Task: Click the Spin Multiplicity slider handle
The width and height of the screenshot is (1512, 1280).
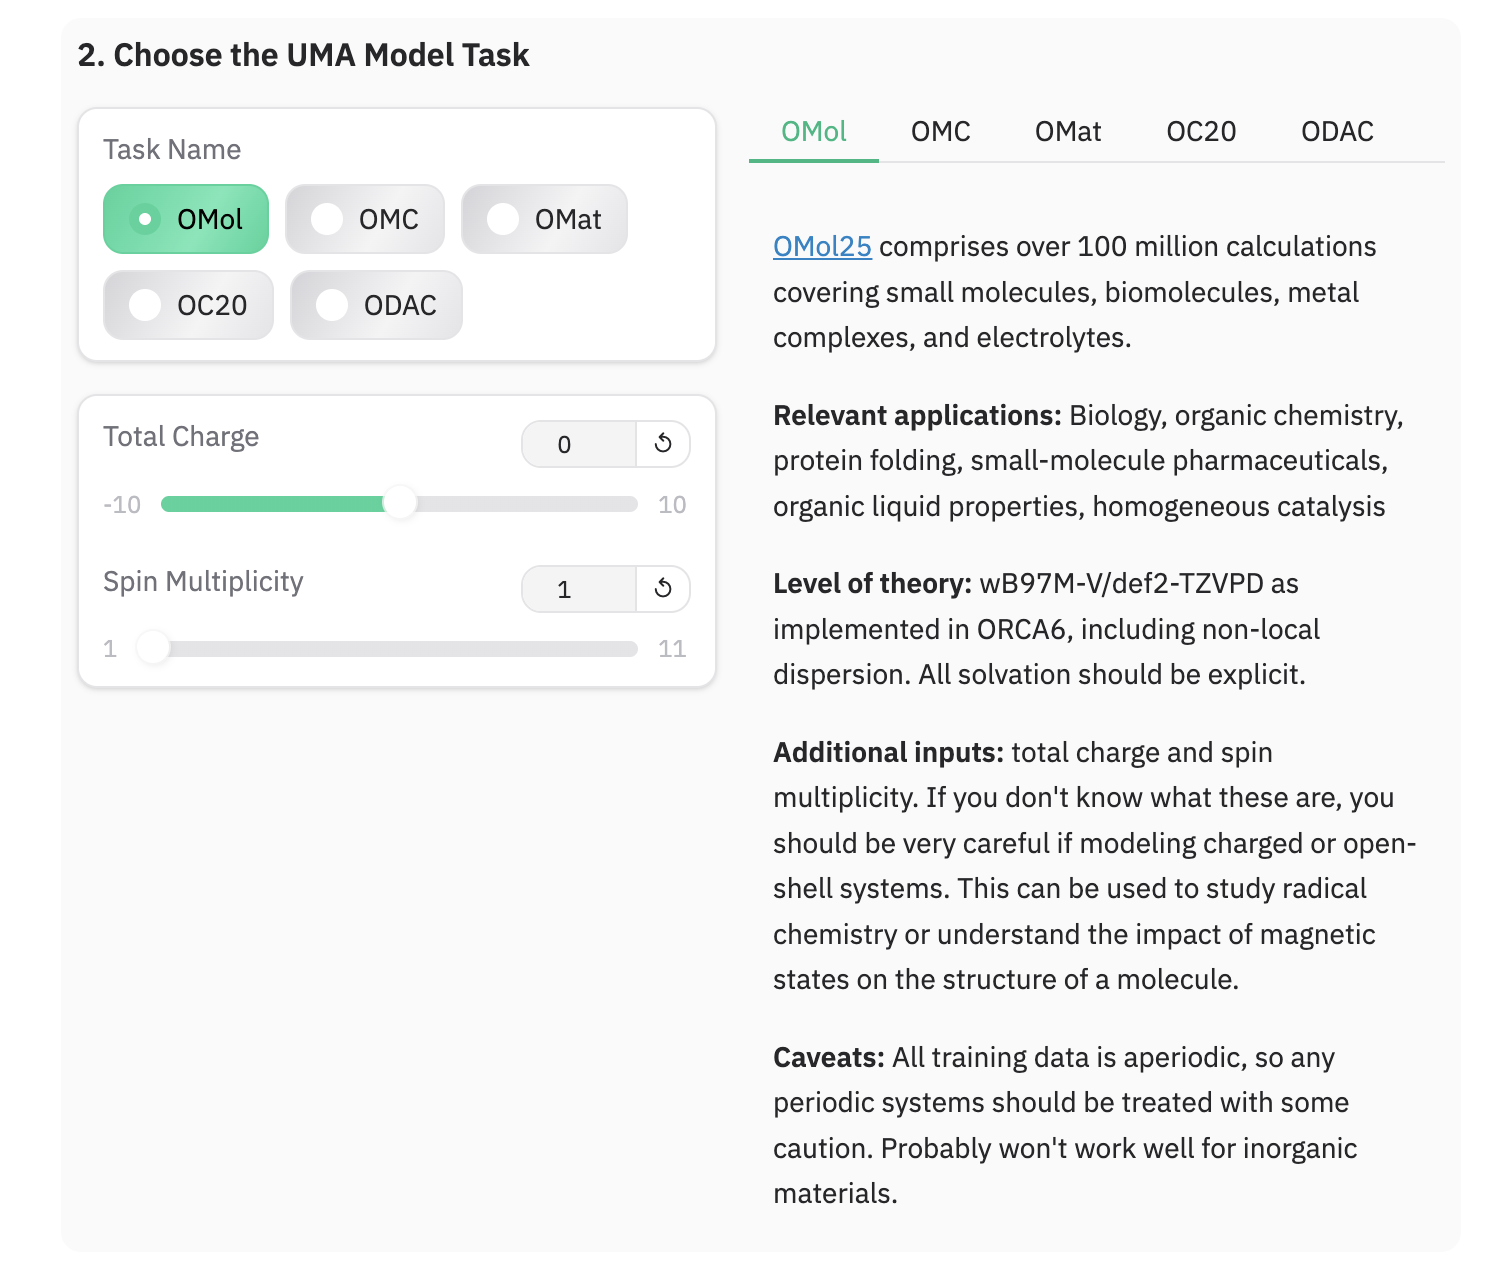Action: click(153, 648)
